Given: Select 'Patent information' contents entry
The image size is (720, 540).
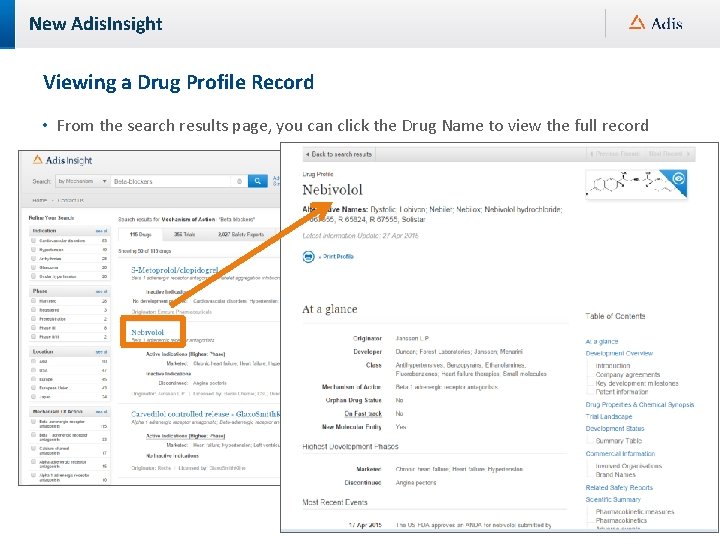Looking at the screenshot, I should pos(622,392).
